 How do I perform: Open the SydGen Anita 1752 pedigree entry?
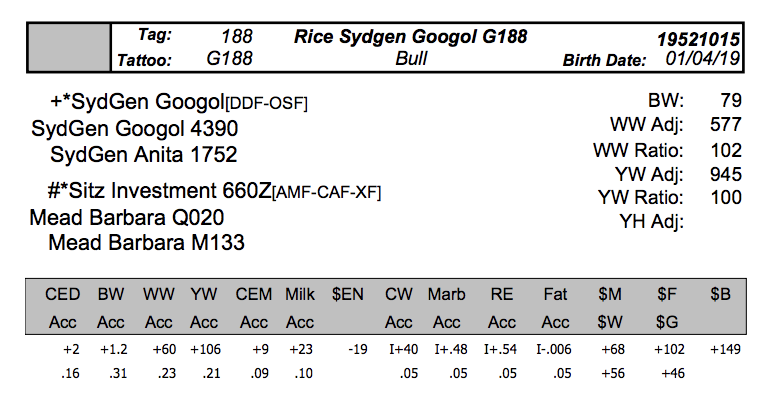[x=143, y=155]
